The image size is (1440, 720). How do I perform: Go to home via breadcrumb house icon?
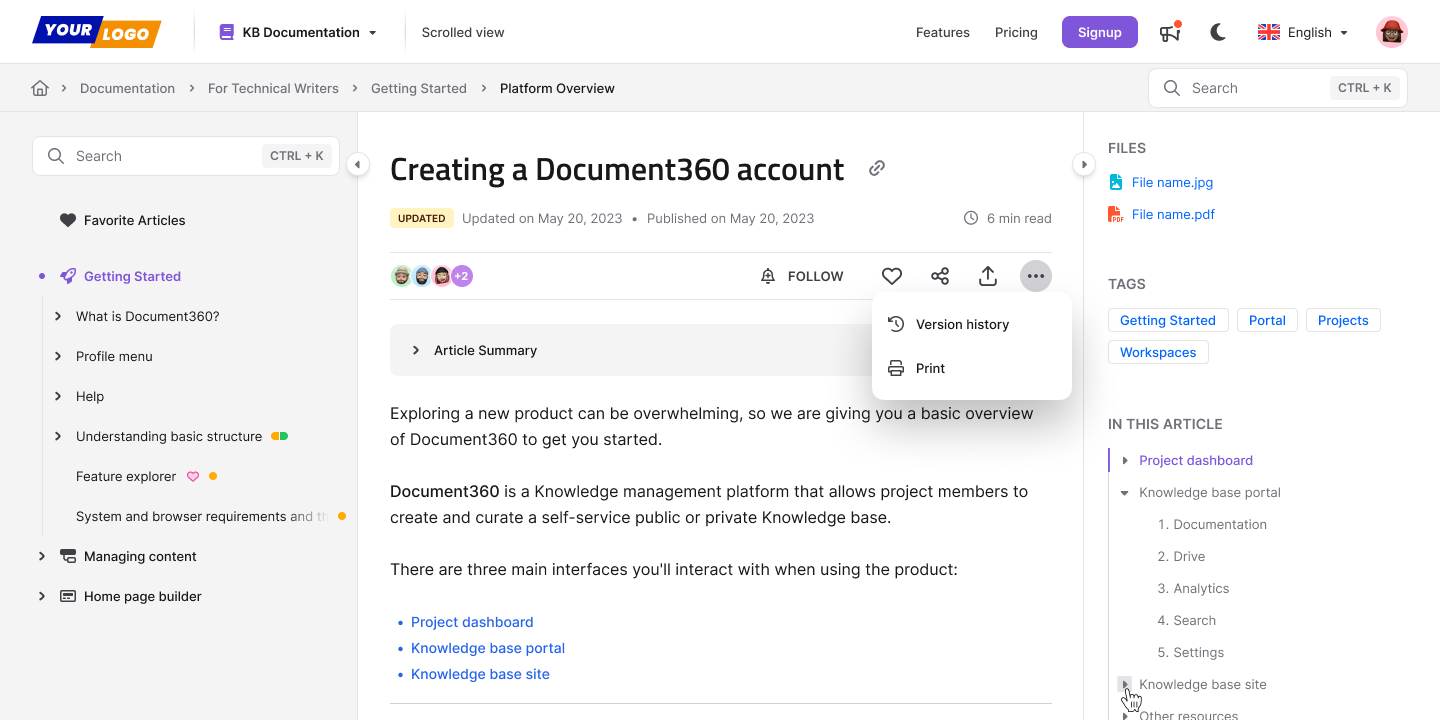click(40, 88)
